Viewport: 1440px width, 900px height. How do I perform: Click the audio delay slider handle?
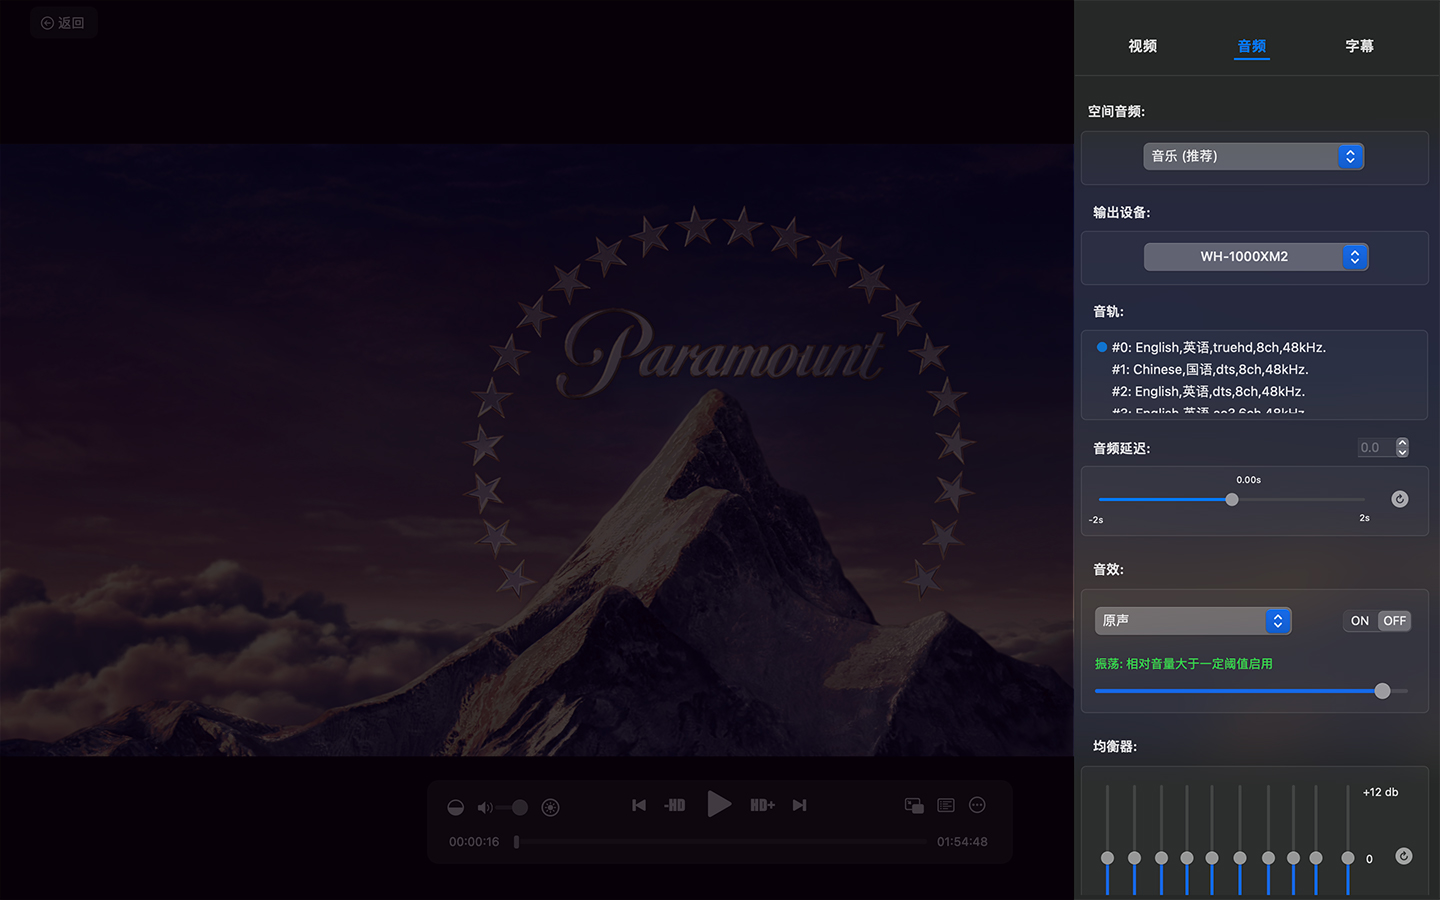pos(1232,499)
